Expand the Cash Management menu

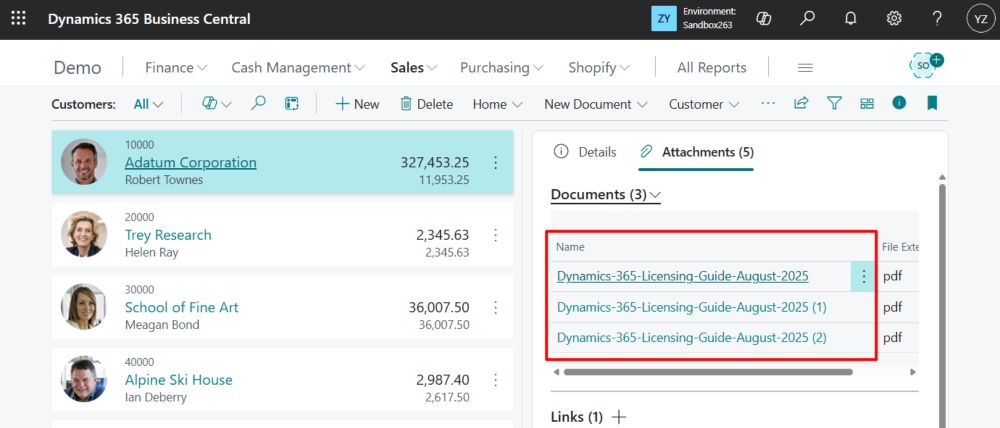click(298, 68)
